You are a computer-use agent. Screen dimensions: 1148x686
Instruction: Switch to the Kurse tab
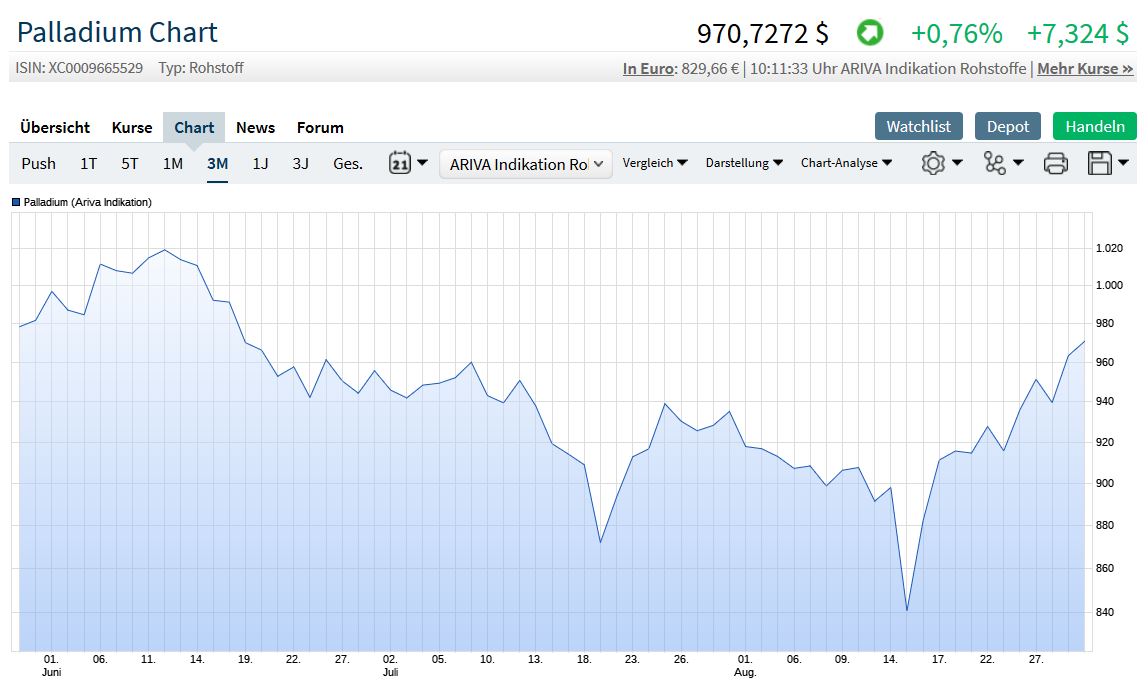(132, 127)
